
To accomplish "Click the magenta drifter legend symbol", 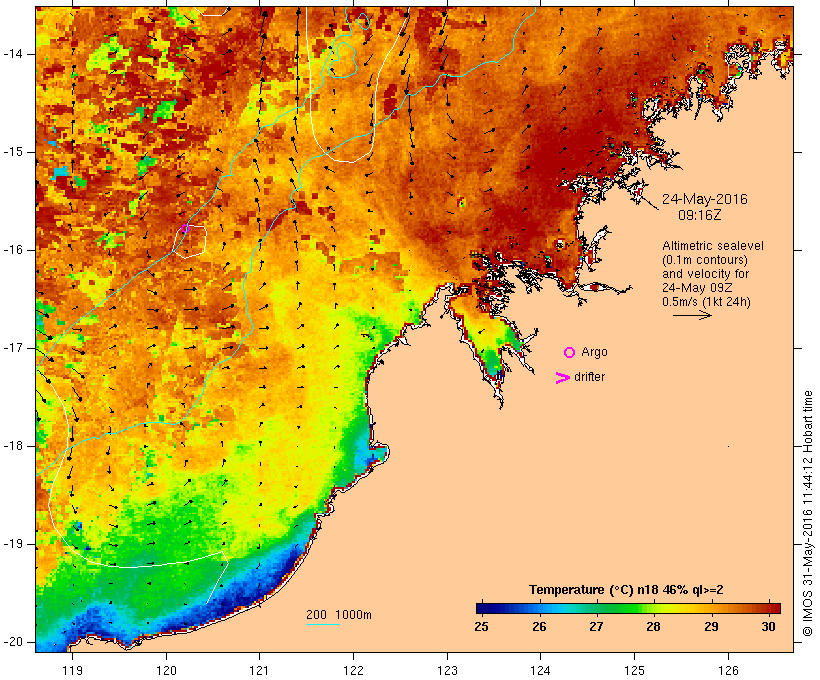I will click(x=562, y=378).
